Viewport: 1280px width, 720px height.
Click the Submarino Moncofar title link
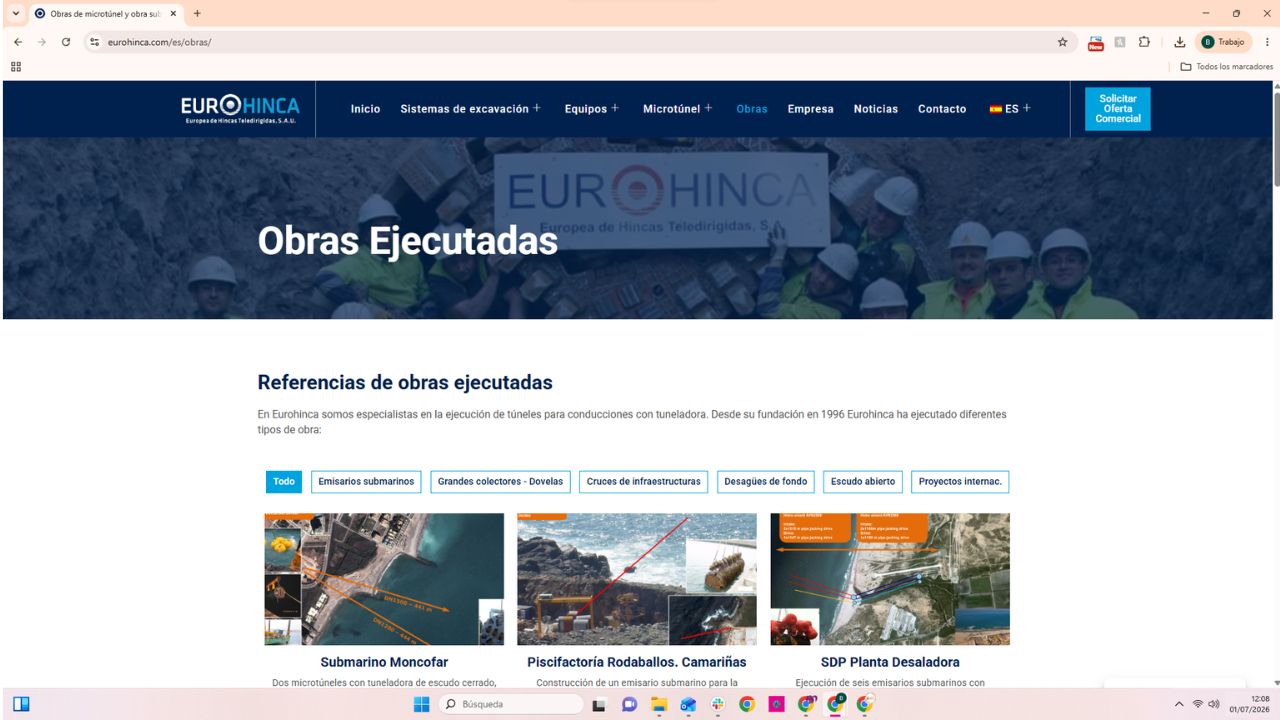pyautogui.click(x=384, y=662)
